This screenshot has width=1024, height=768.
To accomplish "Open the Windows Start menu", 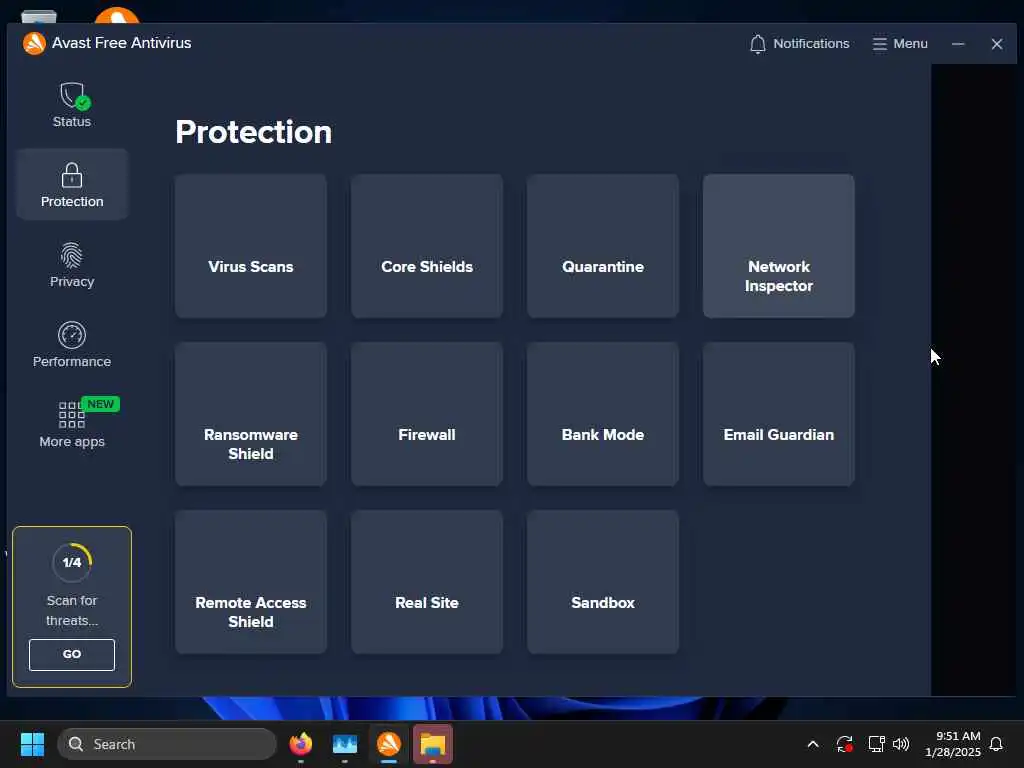I will (x=32, y=744).
